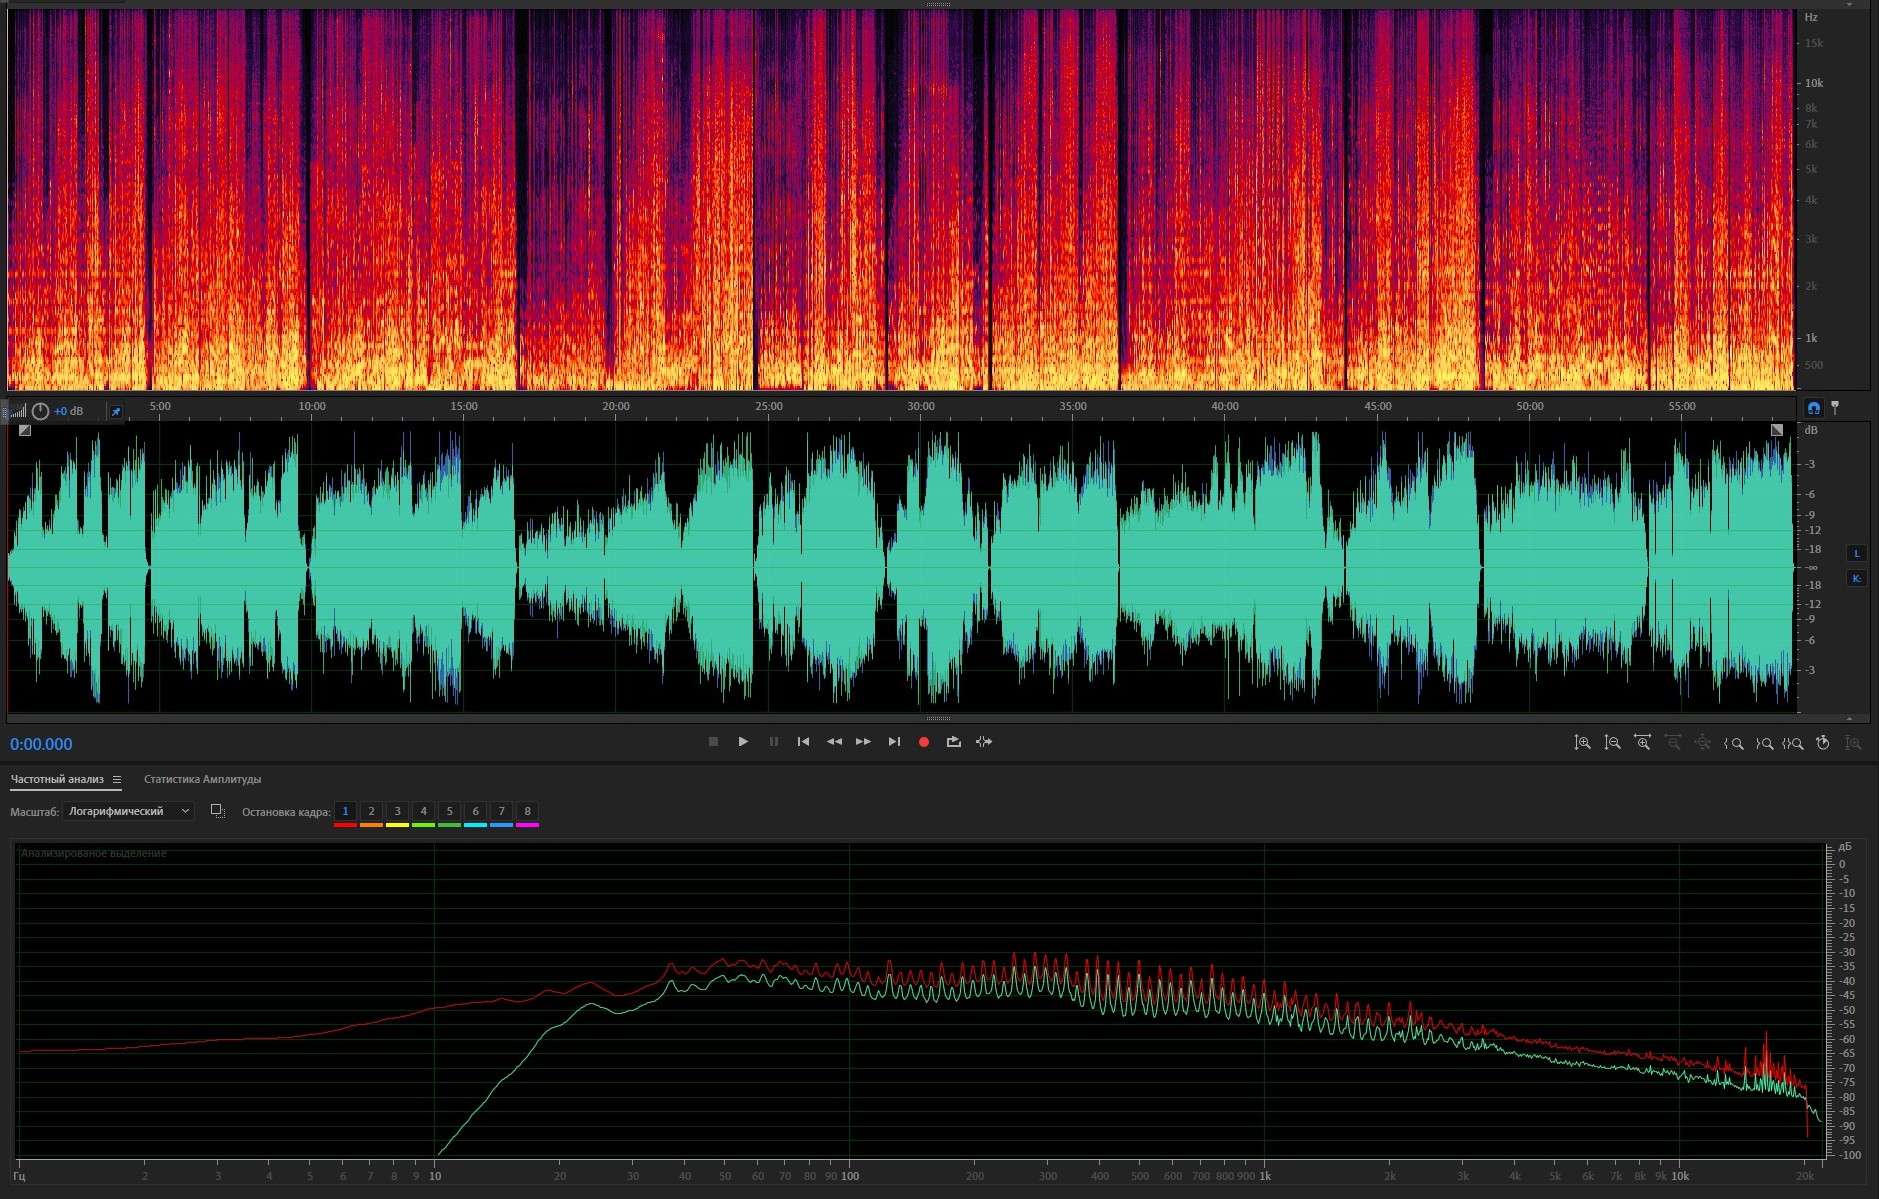Zoom out amplitude icon
Image resolution: width=1879 pixels, height=1199 pixels.
(1612, 743)
